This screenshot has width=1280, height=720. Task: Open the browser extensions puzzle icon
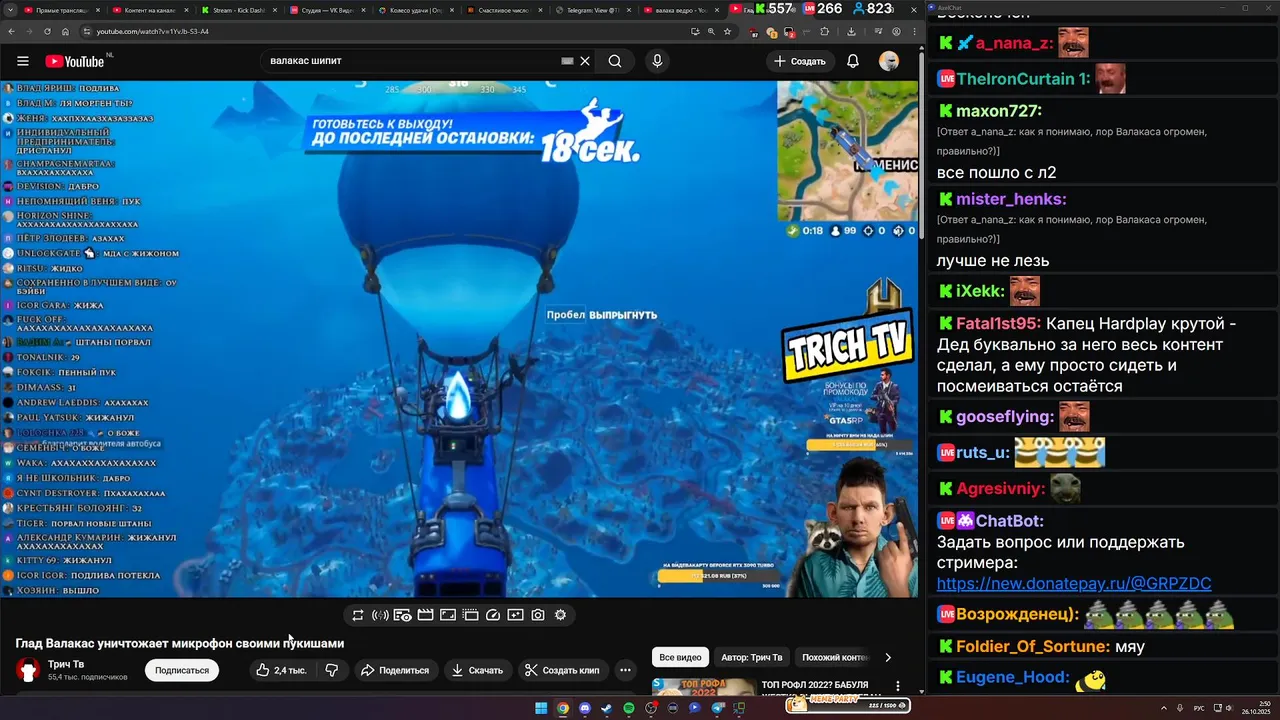click(x=824, y=31)
